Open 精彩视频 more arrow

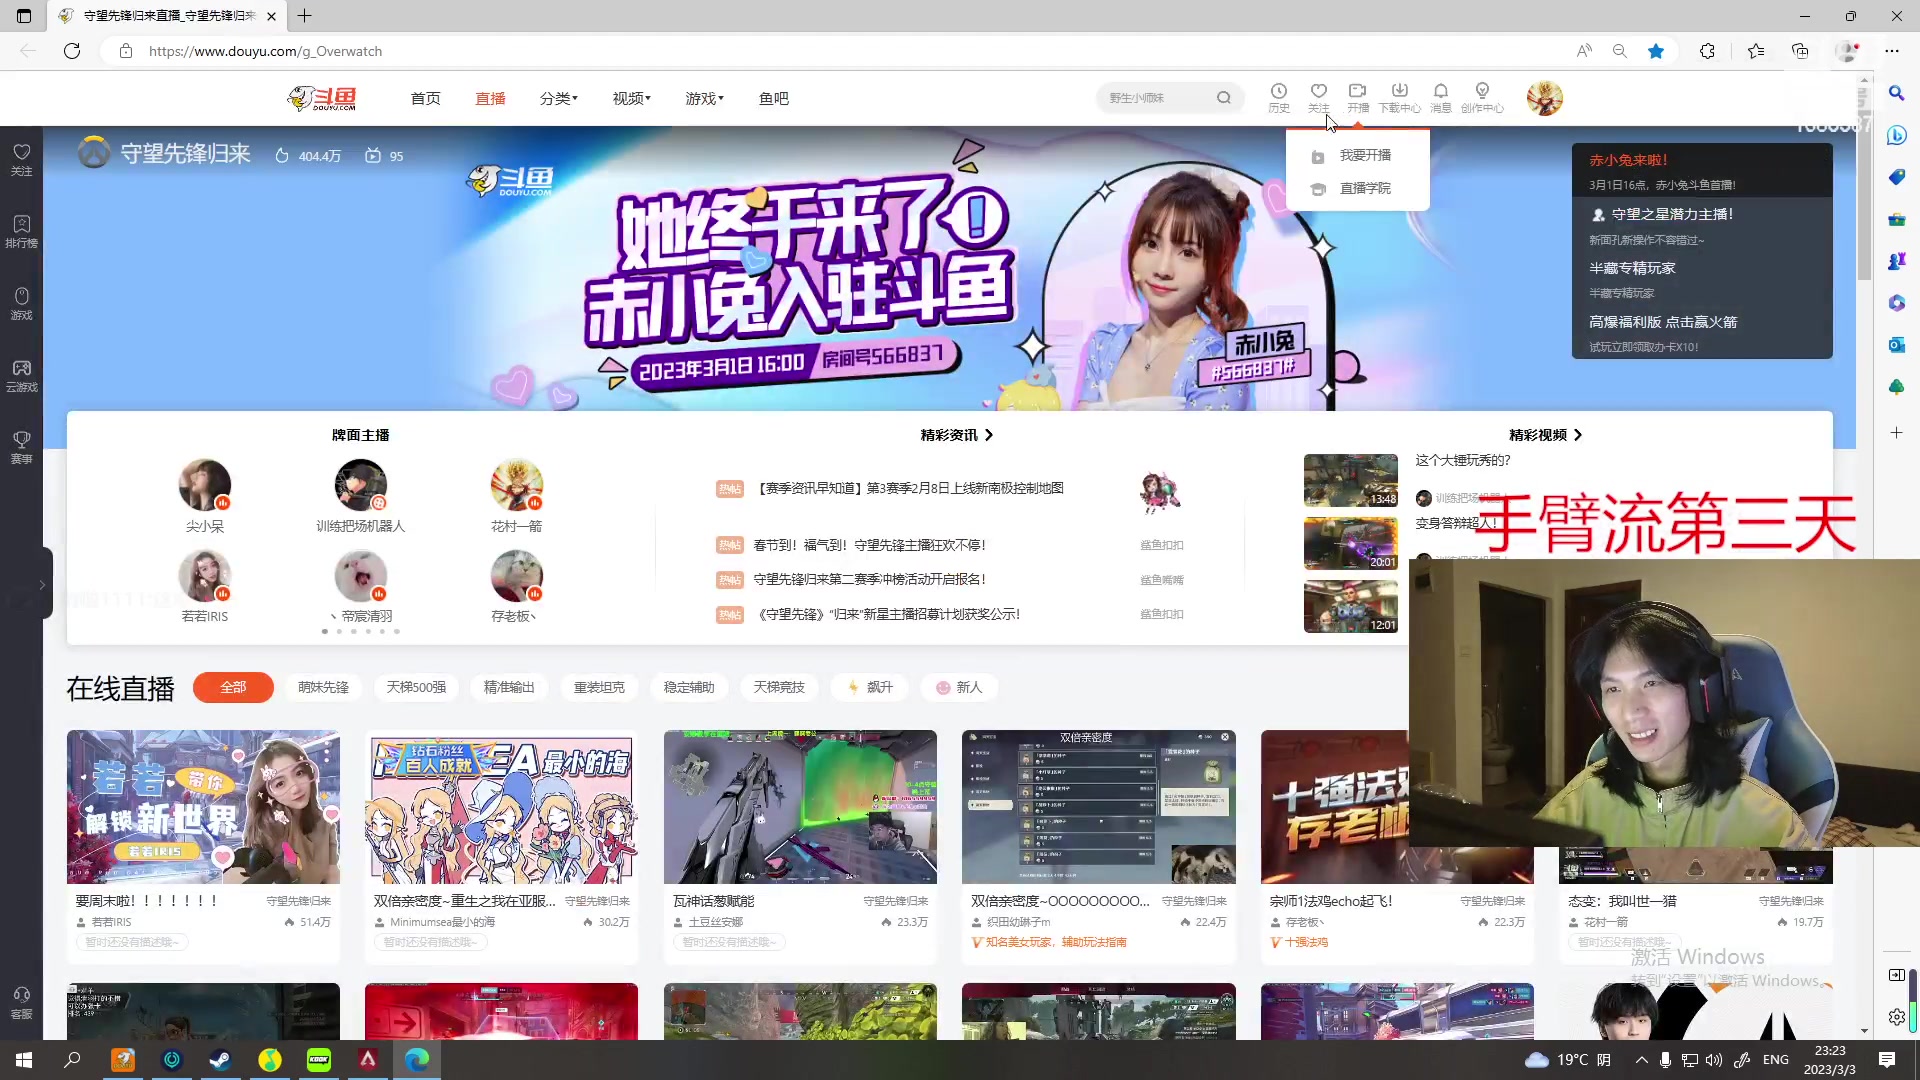[x=1578, y=435]
